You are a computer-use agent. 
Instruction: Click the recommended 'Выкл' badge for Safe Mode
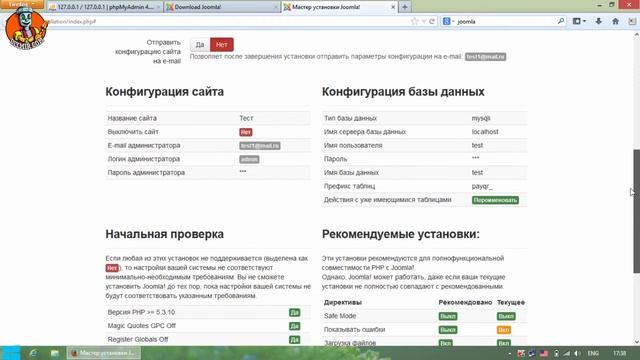(x=448, y=316)
